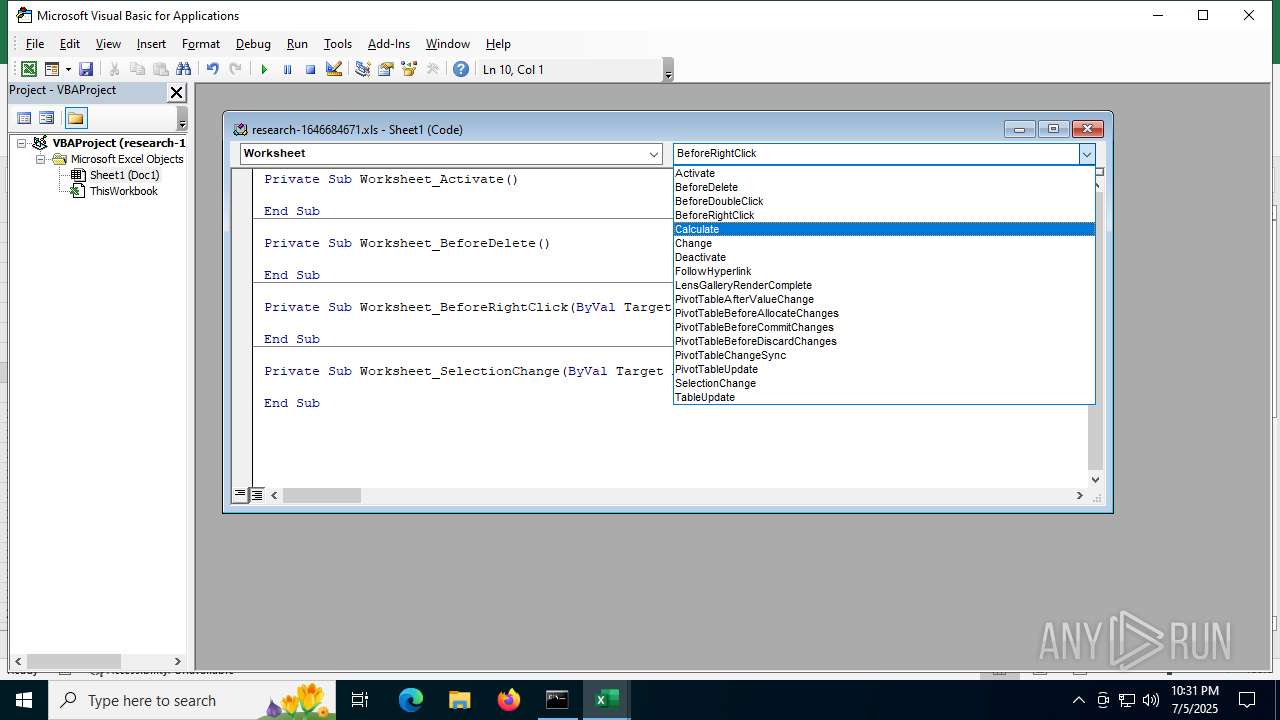Click the Paste toolbar icon
The image size is (1280, 720).
[x=160, y=69]
